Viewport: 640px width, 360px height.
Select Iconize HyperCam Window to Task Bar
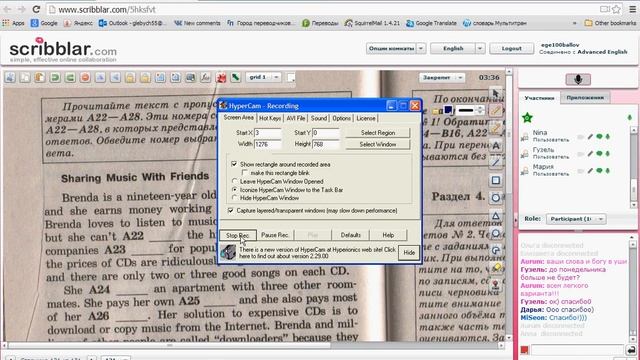pos(234,190)
